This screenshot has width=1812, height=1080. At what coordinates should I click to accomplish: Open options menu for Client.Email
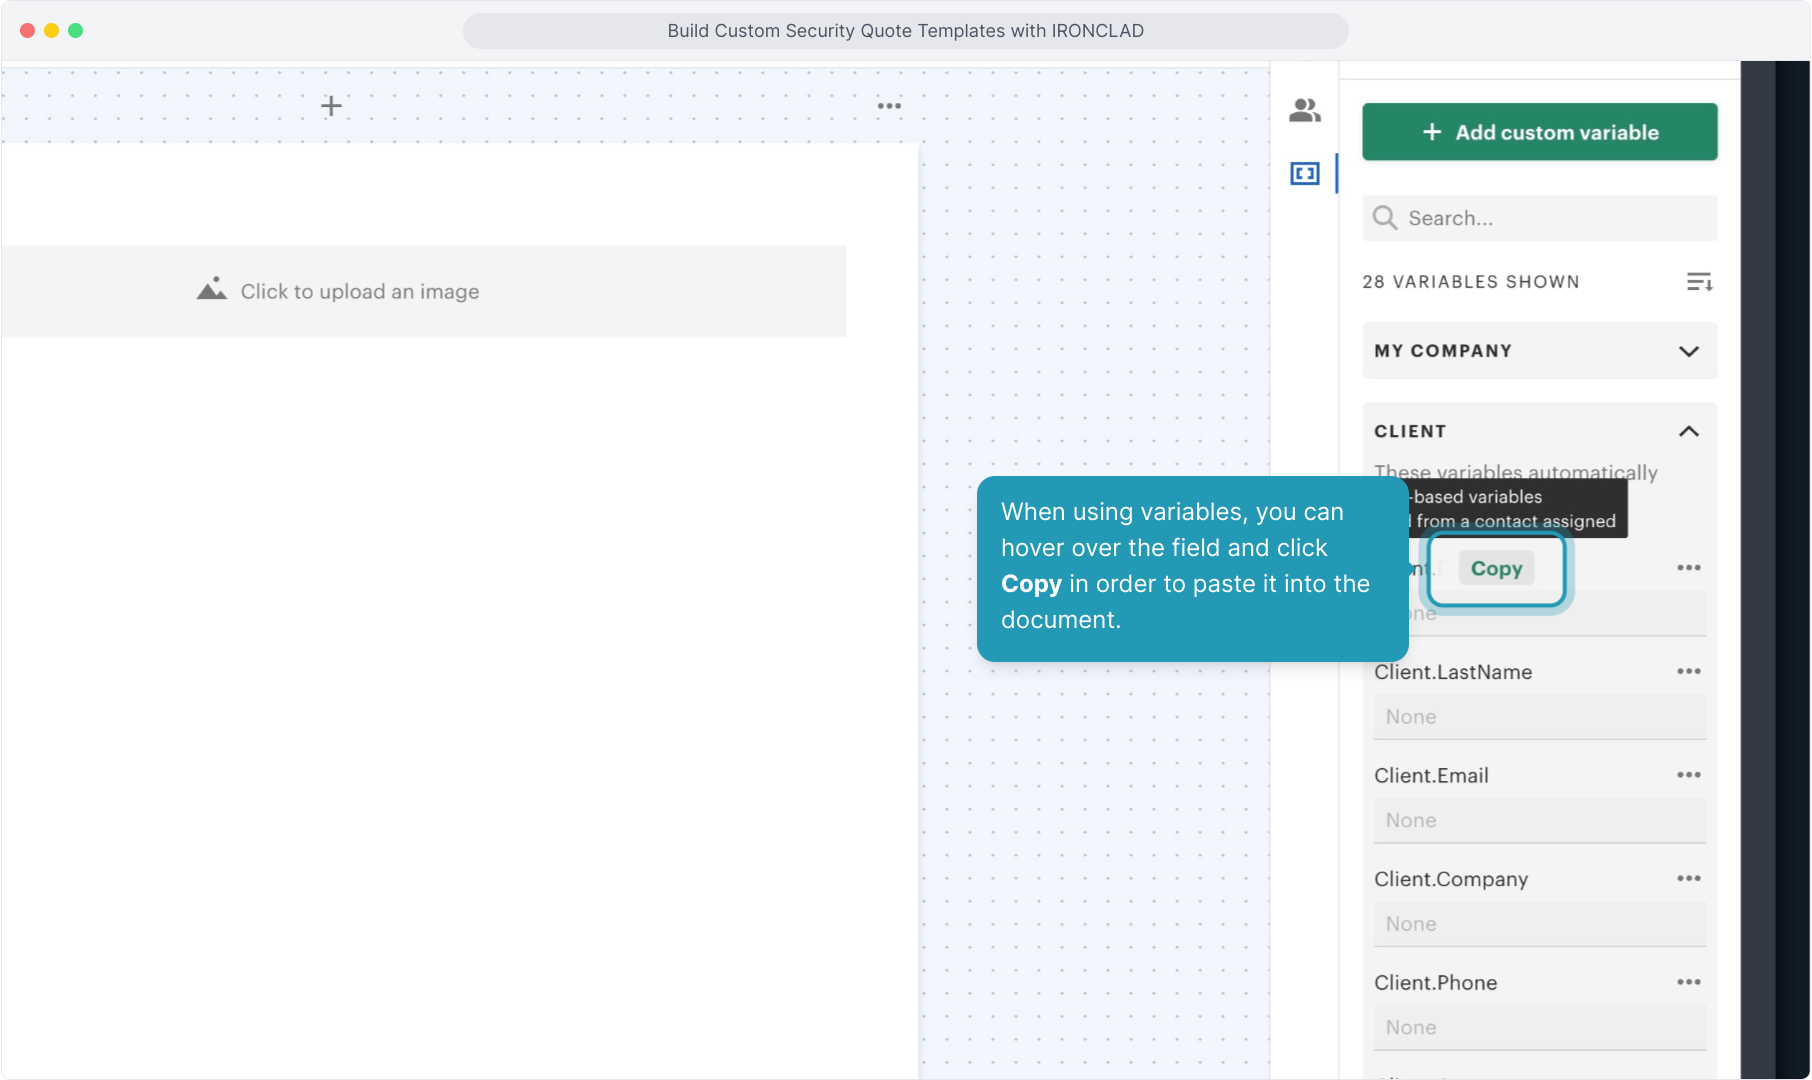tap(1688, 775)
